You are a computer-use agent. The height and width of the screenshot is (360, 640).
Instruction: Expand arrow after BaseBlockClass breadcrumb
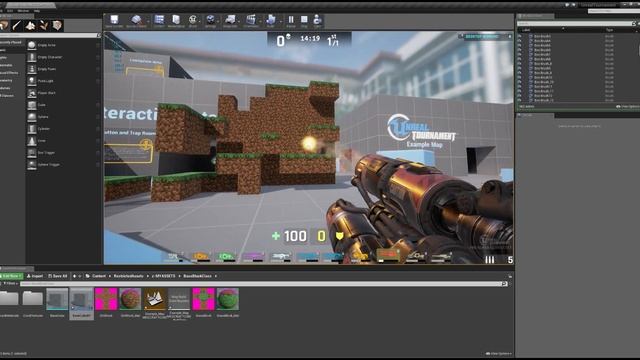(x=216, y=276)
